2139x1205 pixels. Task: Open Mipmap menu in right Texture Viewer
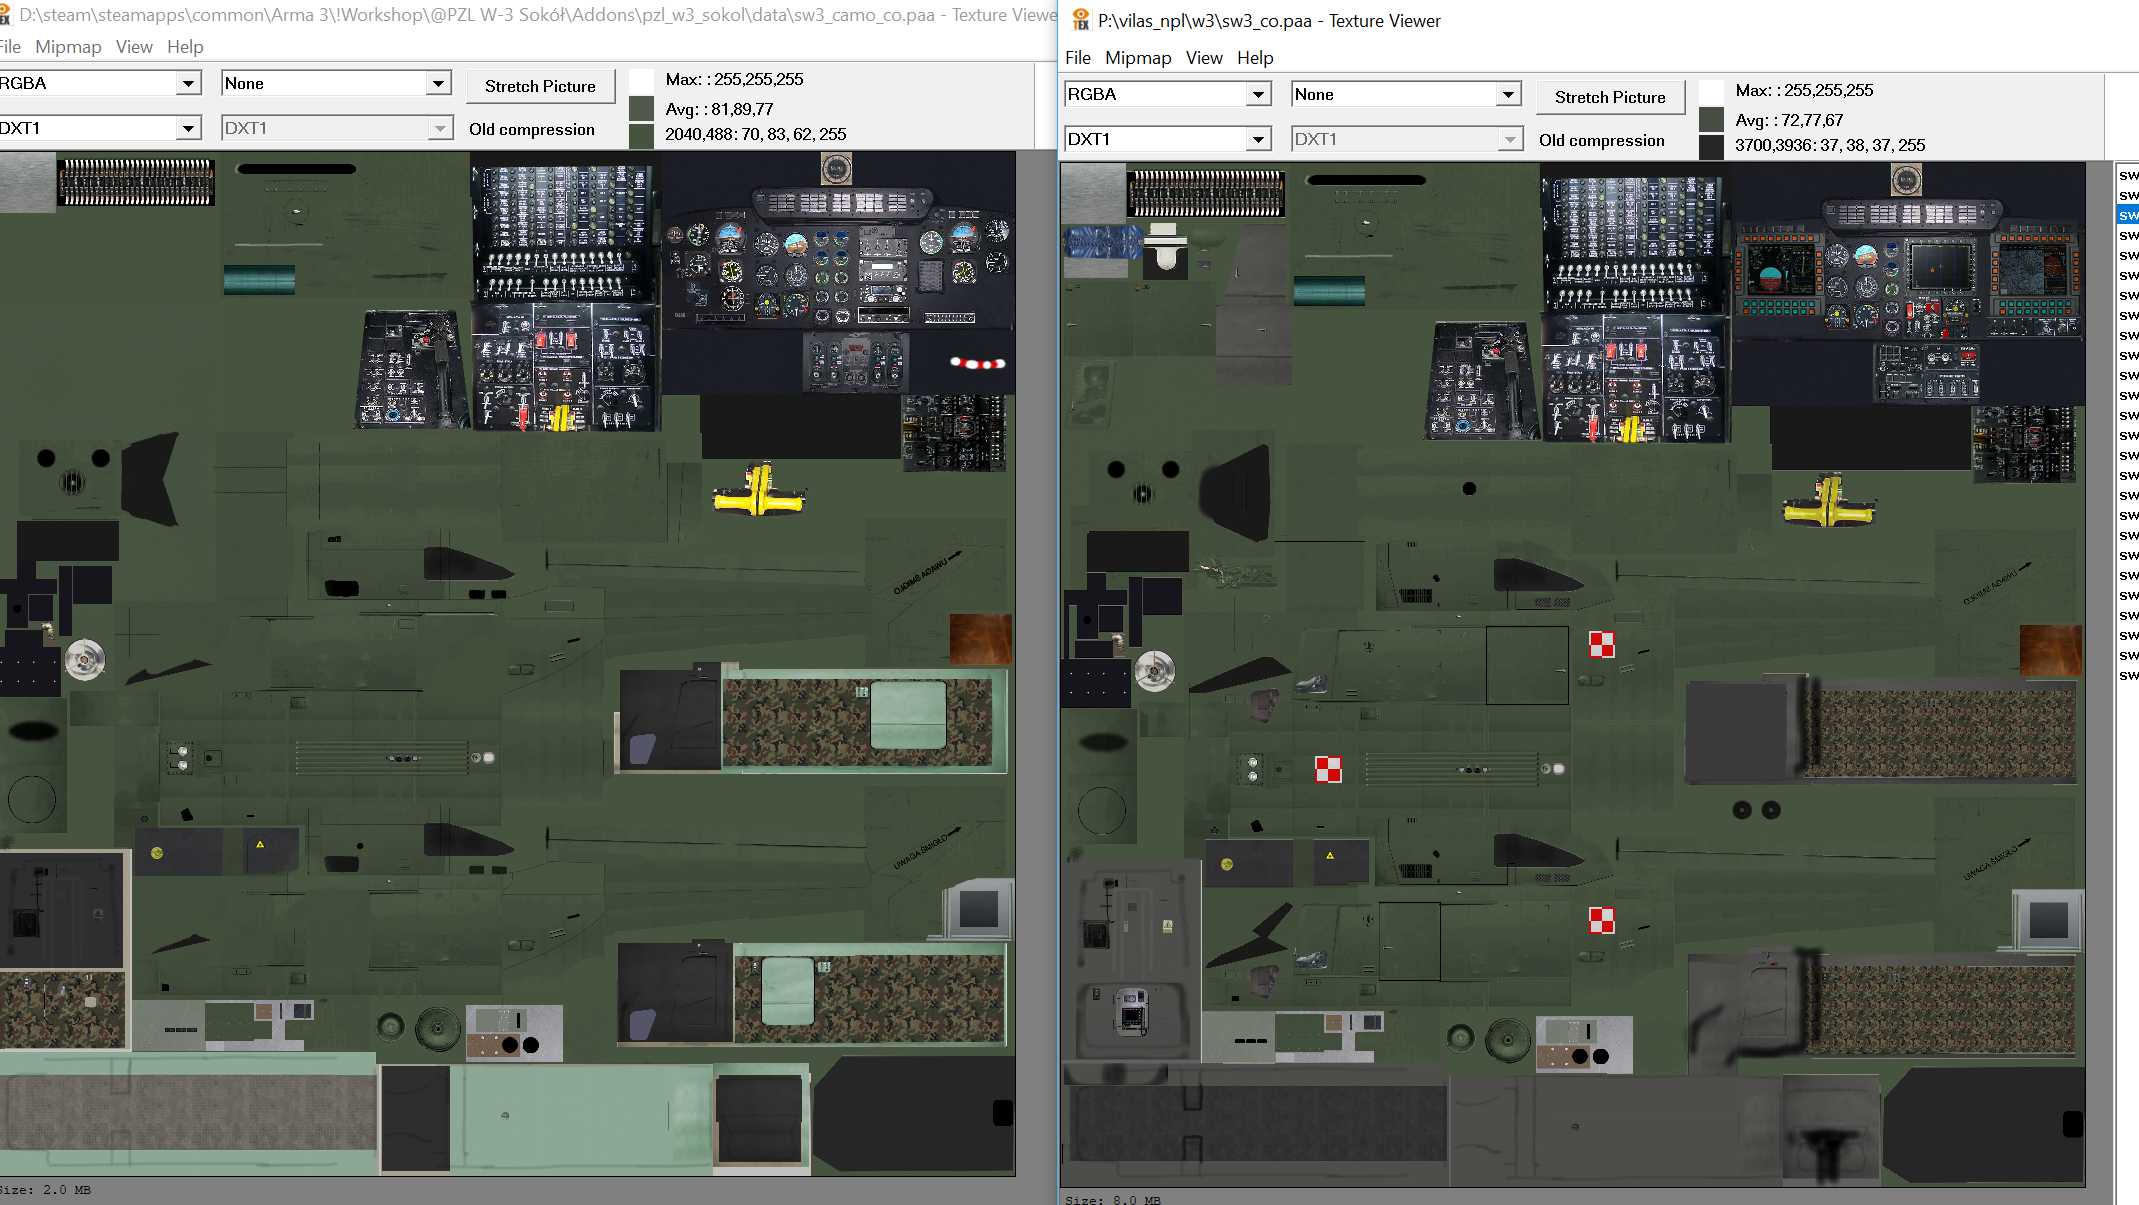pyautogui.click(x=1138, y=58)
